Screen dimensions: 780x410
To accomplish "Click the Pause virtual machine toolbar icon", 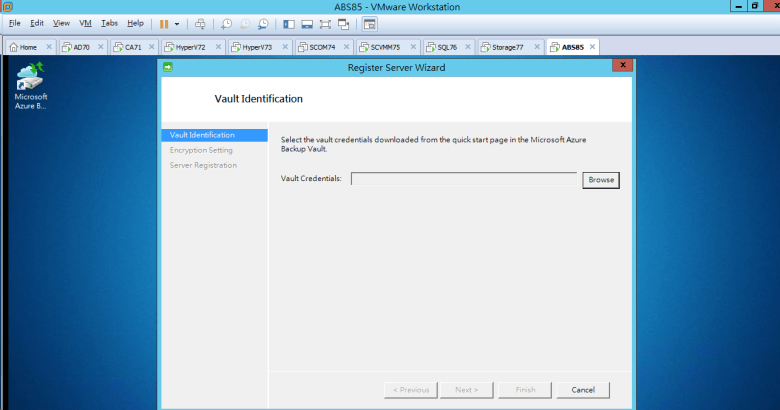I will pos(164,23).
